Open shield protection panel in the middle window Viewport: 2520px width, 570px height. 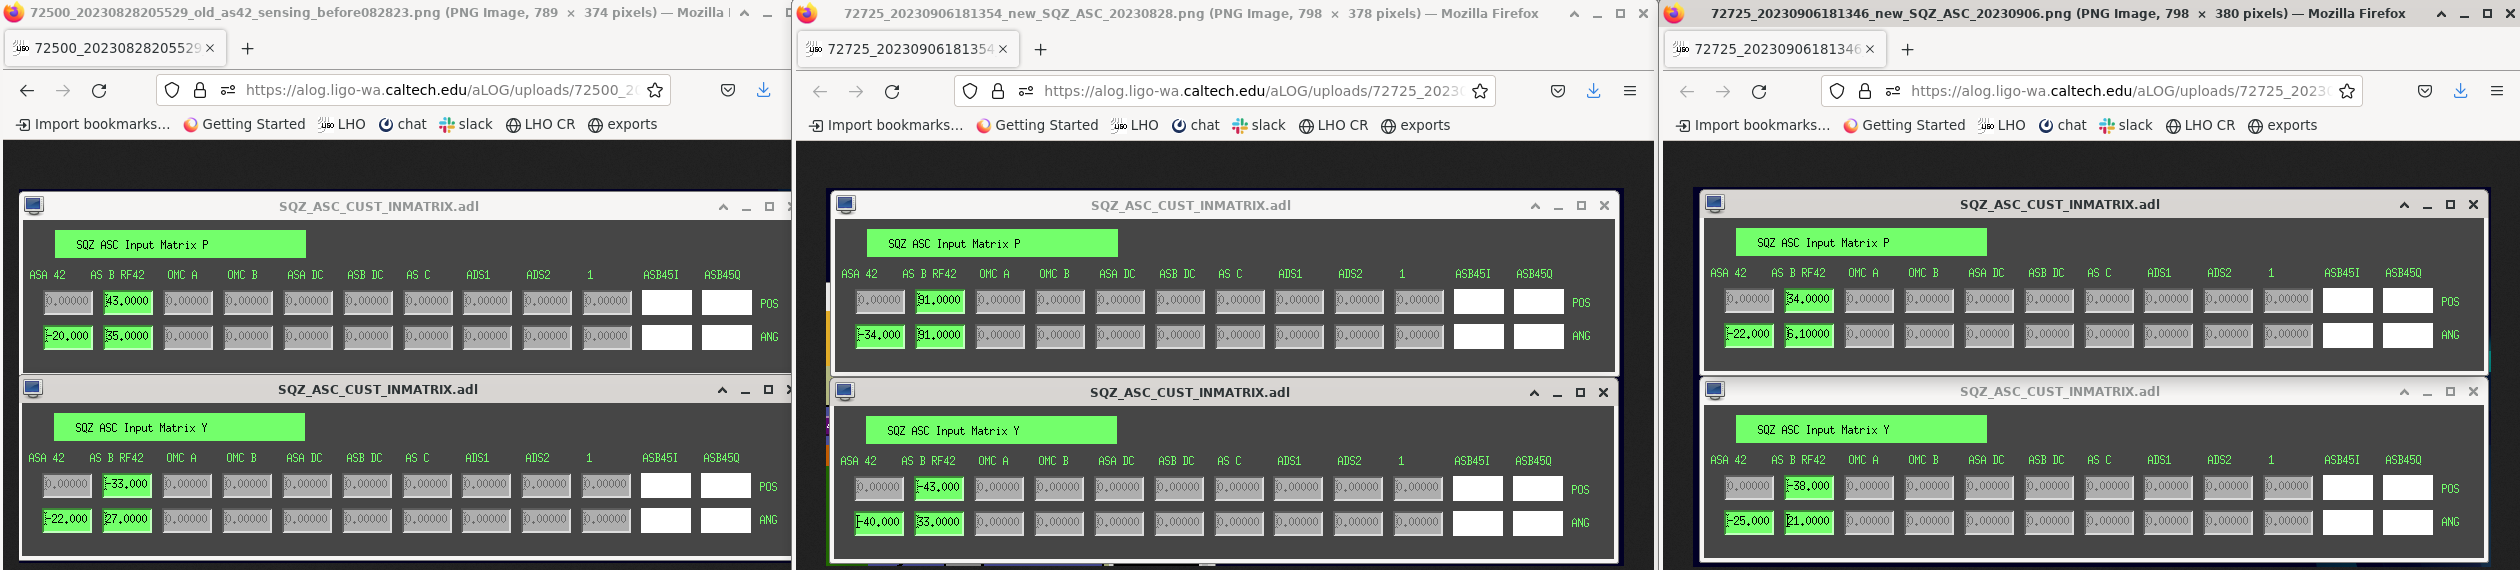(970, 91)
